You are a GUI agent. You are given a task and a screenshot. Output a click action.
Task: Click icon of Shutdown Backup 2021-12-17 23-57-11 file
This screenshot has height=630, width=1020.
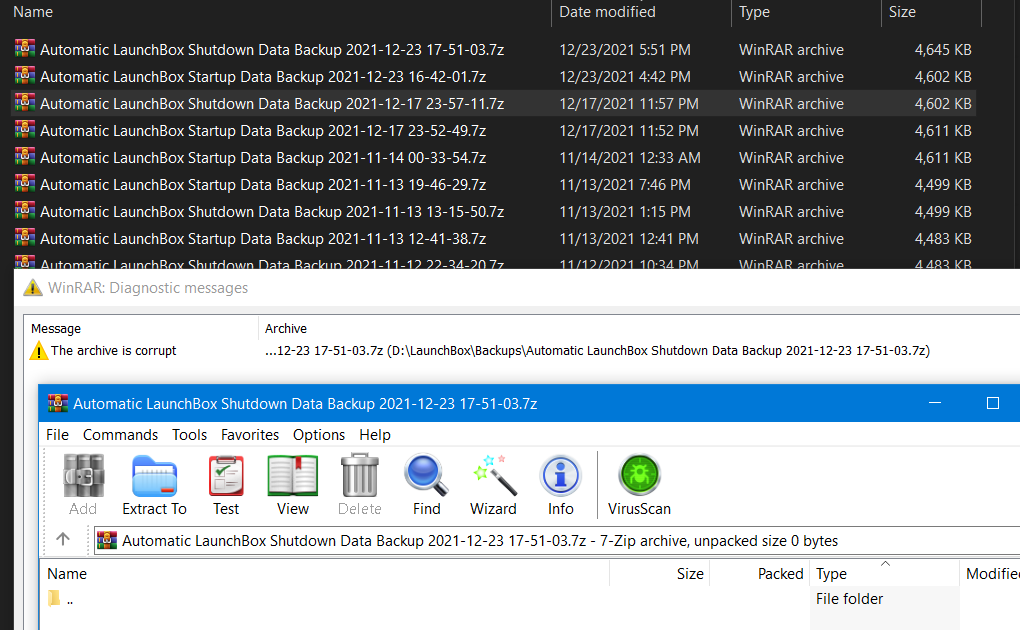25,102
